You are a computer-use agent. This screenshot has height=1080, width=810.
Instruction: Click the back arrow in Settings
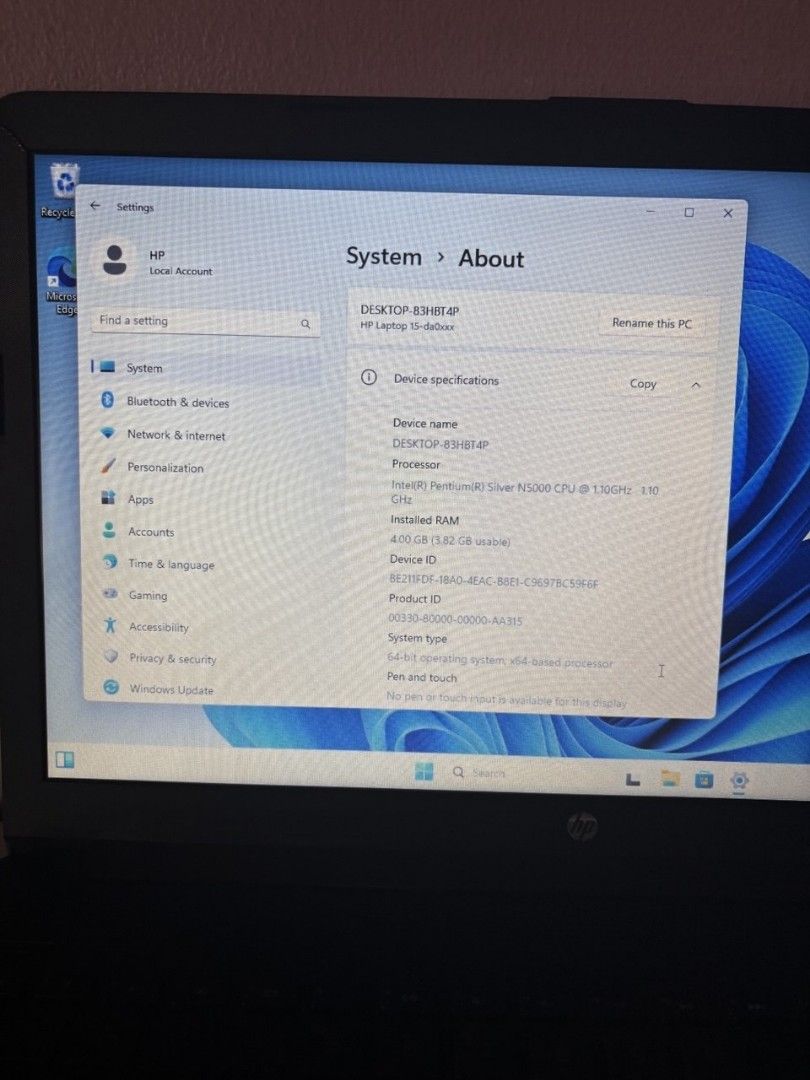point(95,205)
